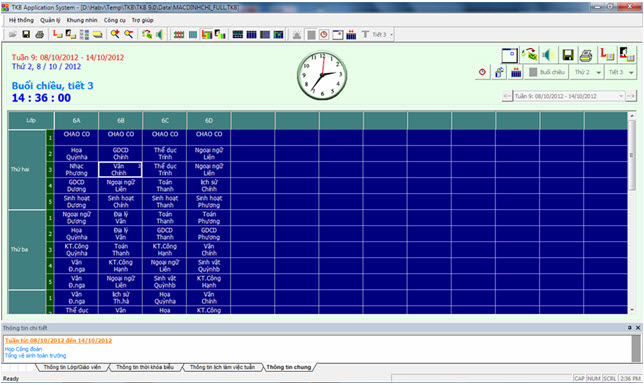Image resolution: width=644 pixels, height=385 pixels.
Task: Toggle the Buổi chiều session button
Action: pyautogui.click(x=547, y=72)
